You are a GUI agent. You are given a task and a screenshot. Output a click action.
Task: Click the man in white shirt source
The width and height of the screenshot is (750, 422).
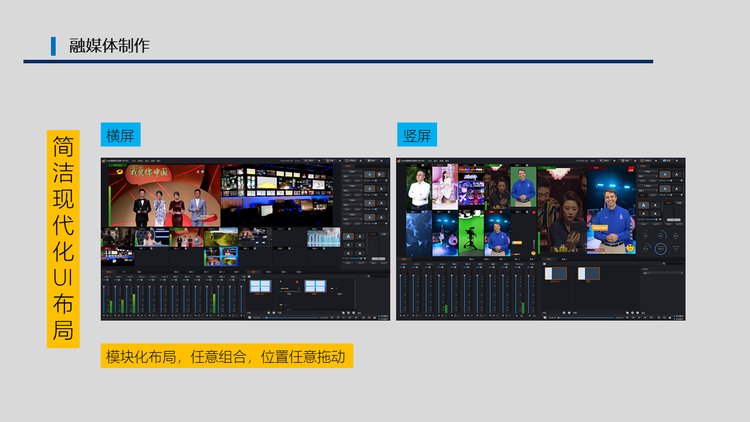(x=419, y=188)
